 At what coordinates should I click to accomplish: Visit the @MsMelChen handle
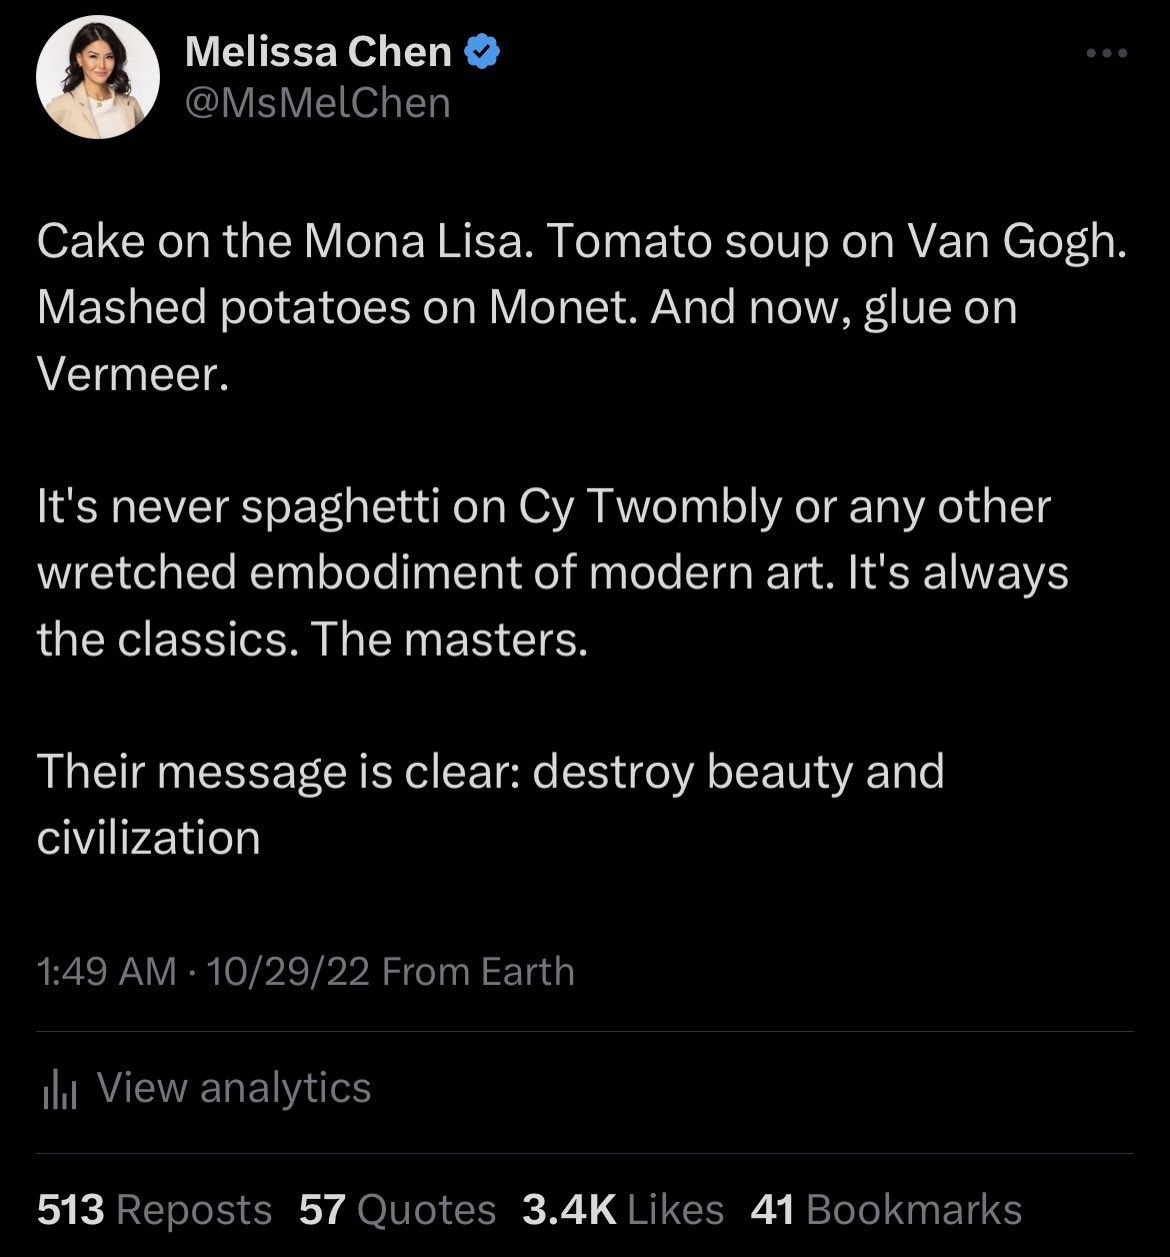pyautogui.click(x=318, y=103)
